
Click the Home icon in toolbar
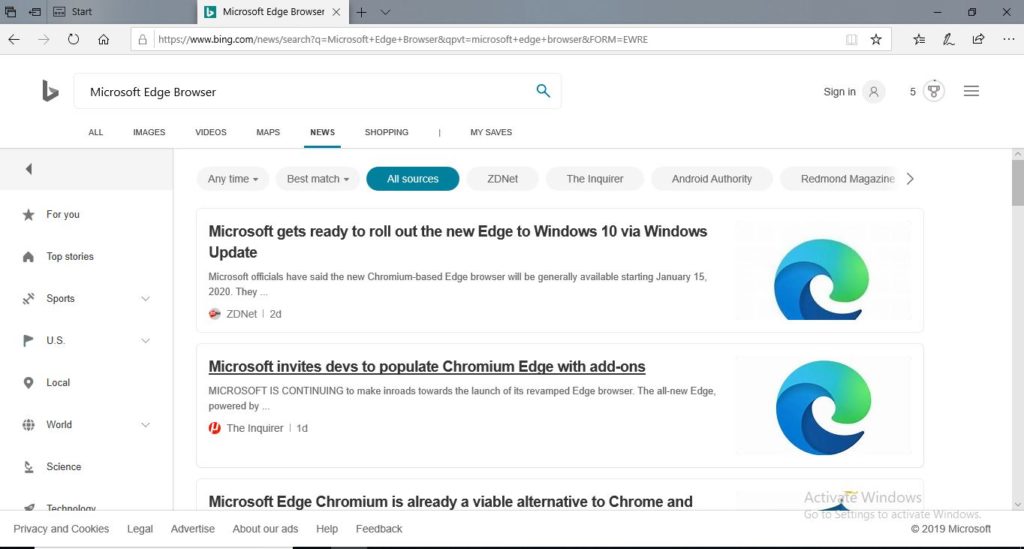pyautogui.click(x=103, y=39)
